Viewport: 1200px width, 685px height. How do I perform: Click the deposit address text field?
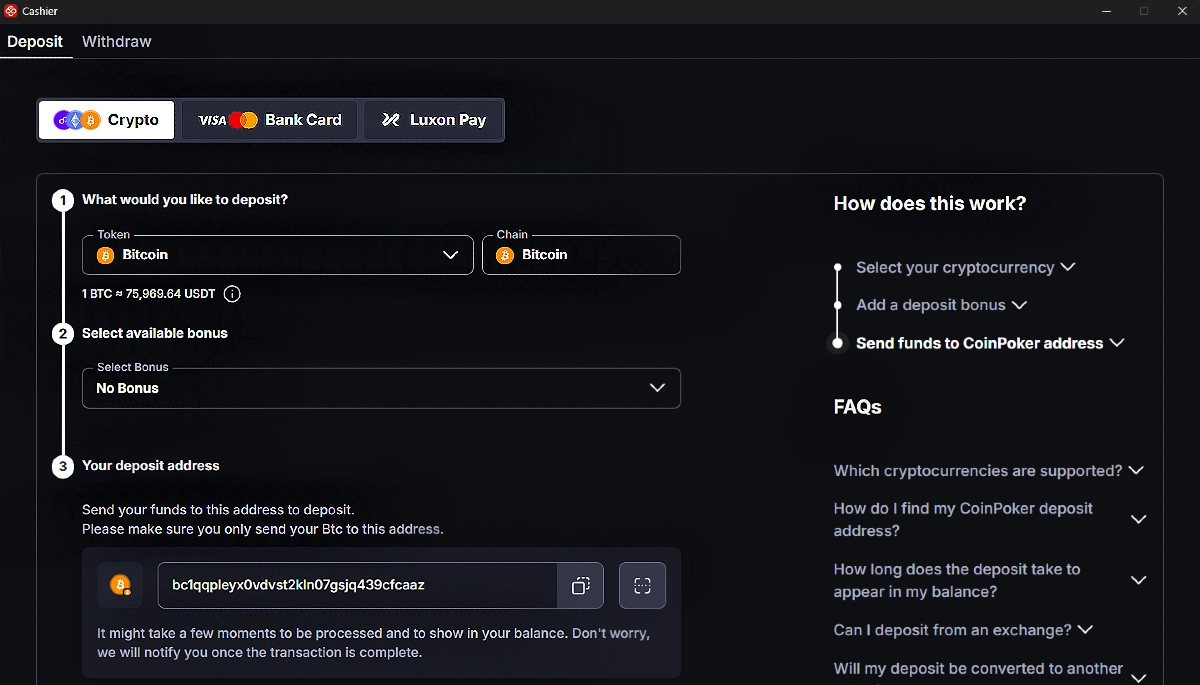[357, 586]
